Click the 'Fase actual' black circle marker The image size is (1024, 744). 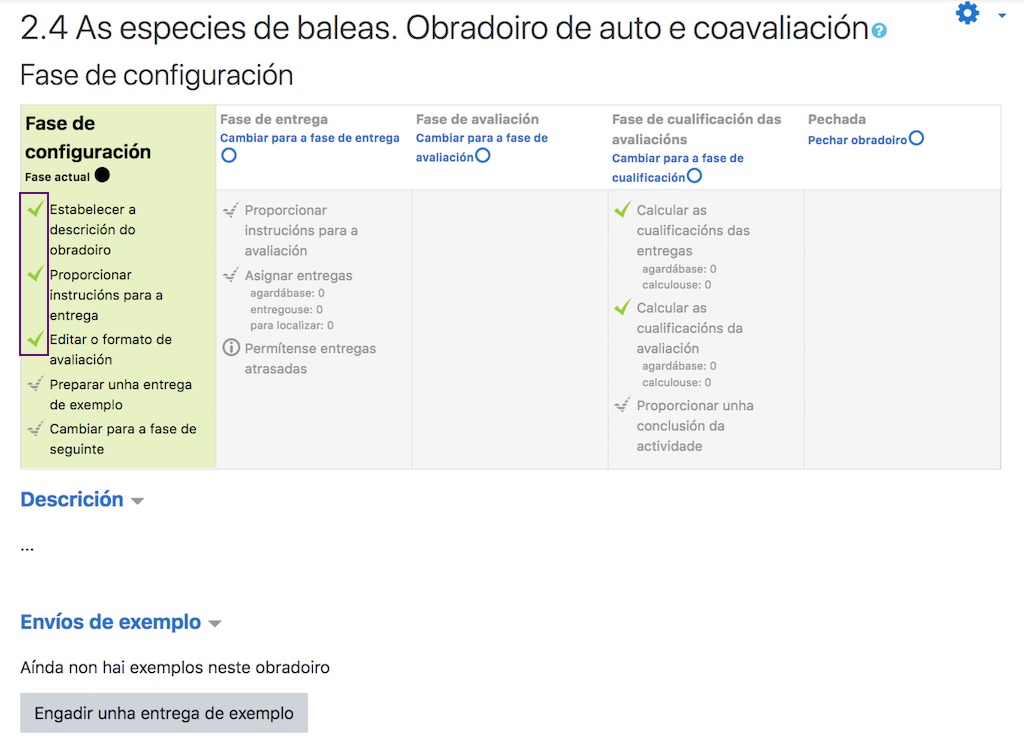click(103, 175)
